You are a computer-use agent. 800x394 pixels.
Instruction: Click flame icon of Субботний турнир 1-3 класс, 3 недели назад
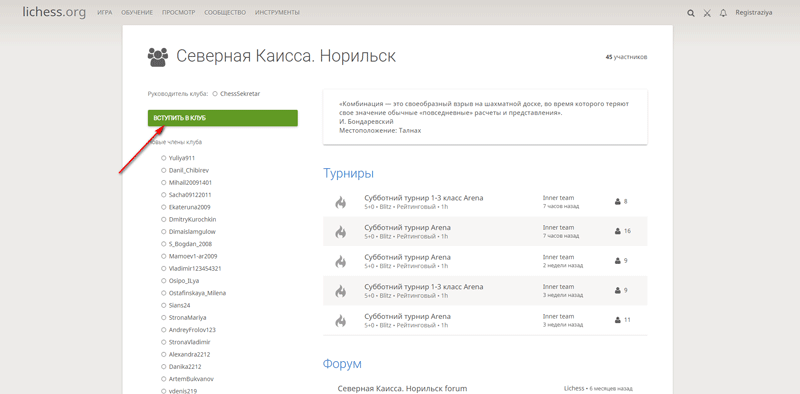click(x=340, y=291)
